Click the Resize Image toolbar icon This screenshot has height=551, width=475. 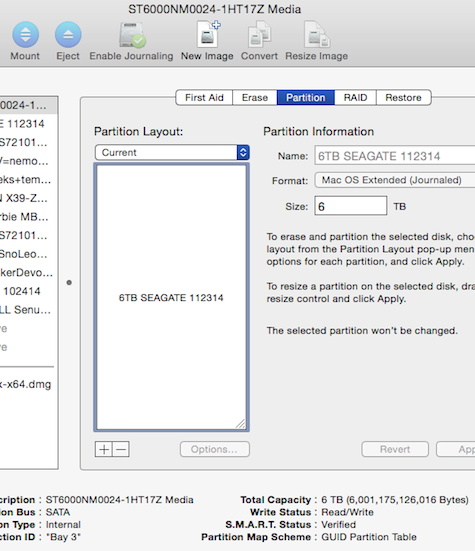pos(317,34)
